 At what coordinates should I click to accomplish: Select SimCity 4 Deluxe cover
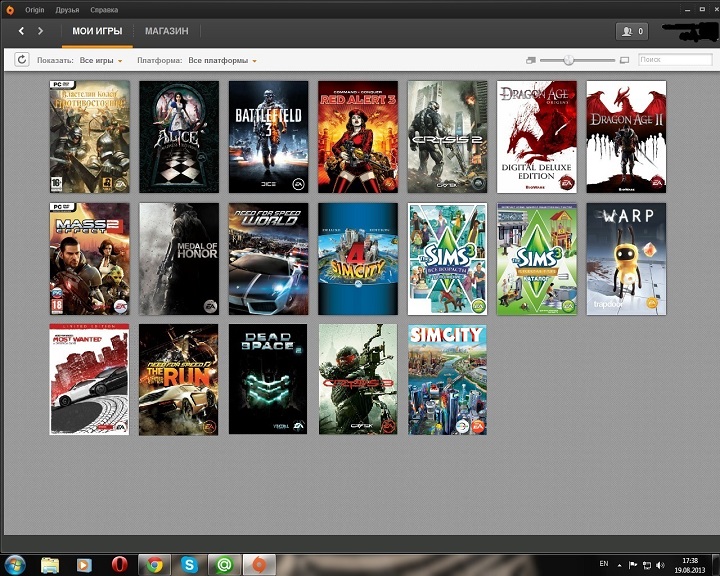358,259
